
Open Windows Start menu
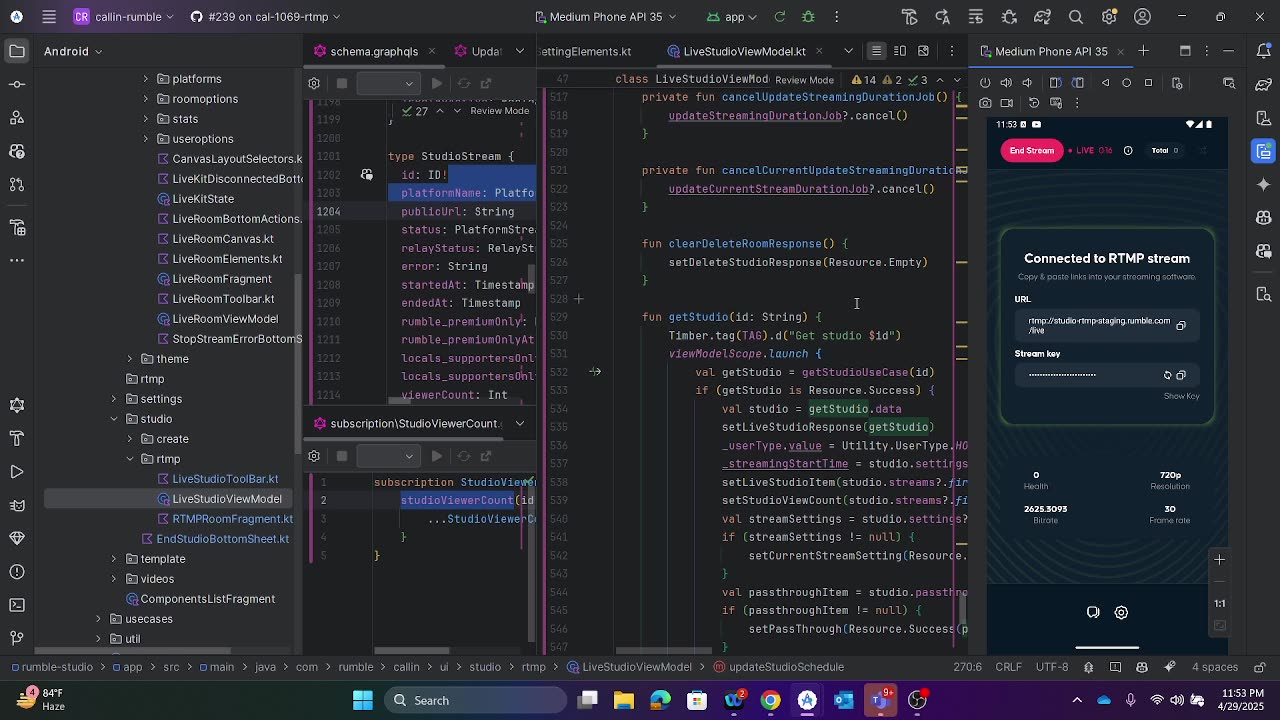coord(362,700)
